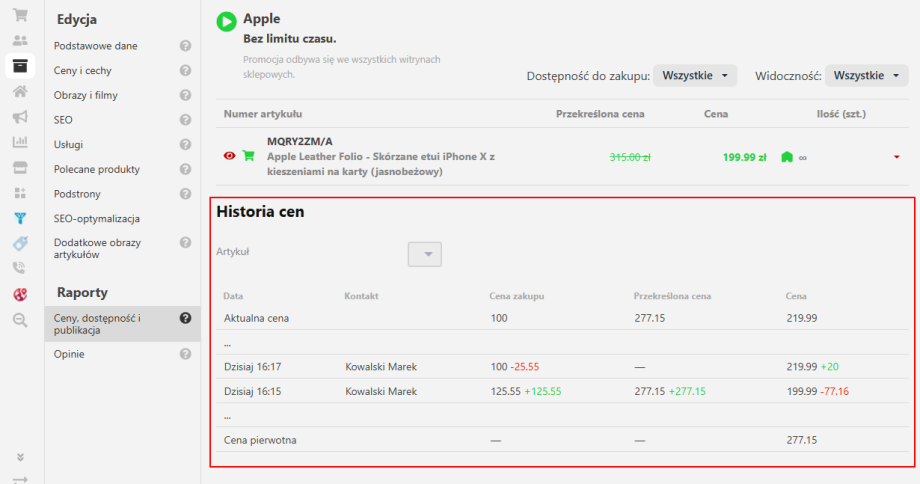Open Dodatkowe obrazy artykułów menu item

[x=97, y=248]
